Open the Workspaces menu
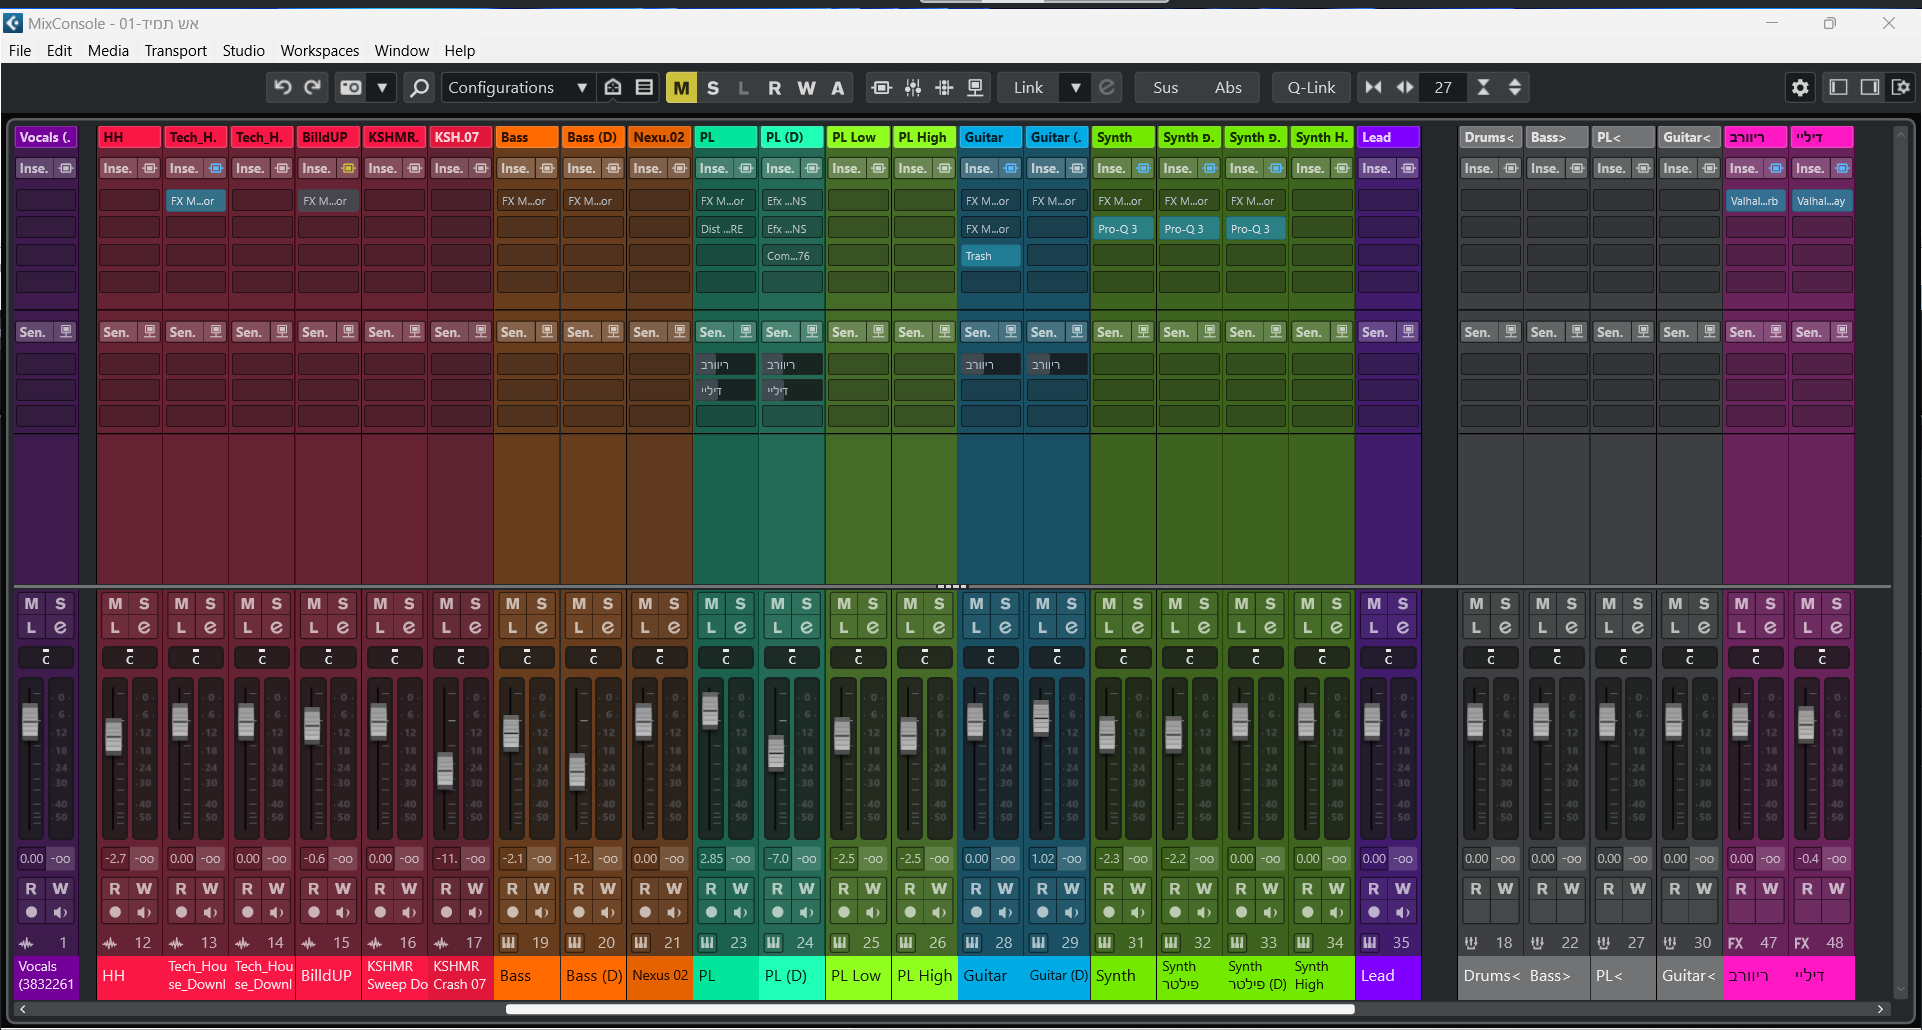 (319, 51)
